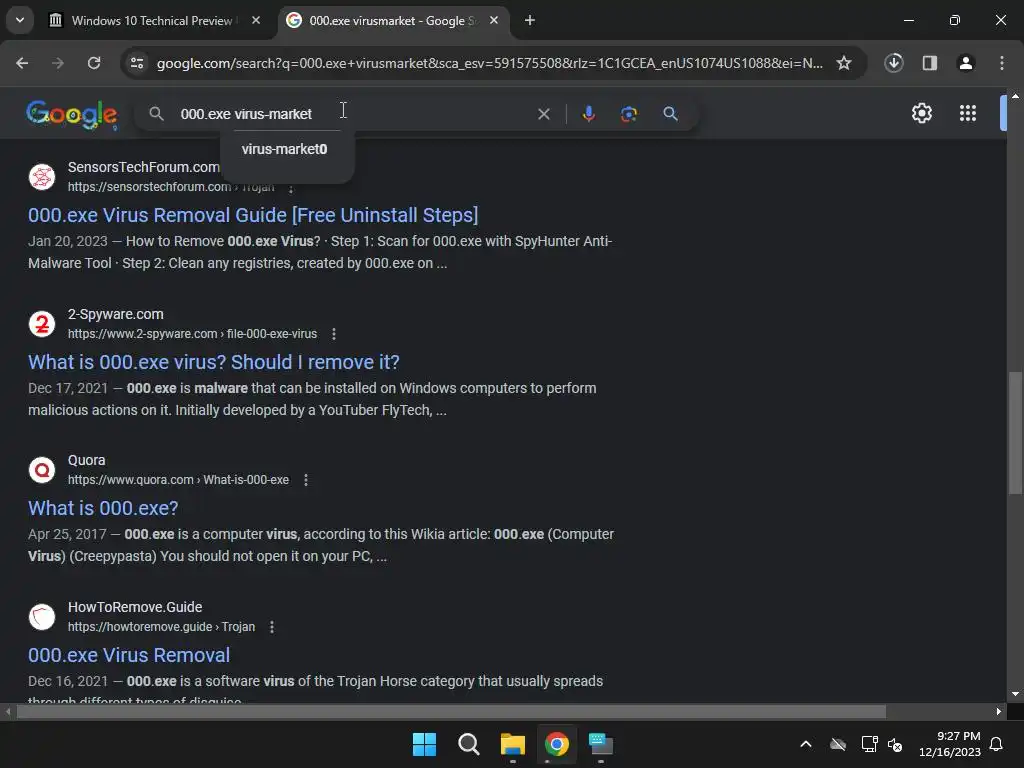Click network display tray icon
The image size is (1024, 768).
coord(869,744)
